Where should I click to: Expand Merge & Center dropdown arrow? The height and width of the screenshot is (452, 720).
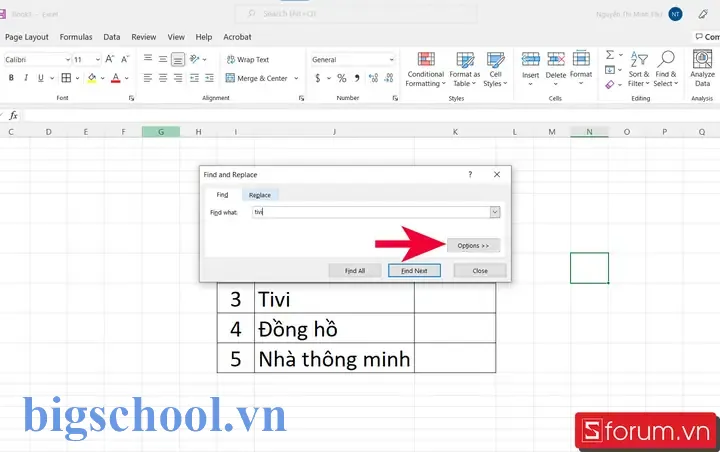[296, 78]
